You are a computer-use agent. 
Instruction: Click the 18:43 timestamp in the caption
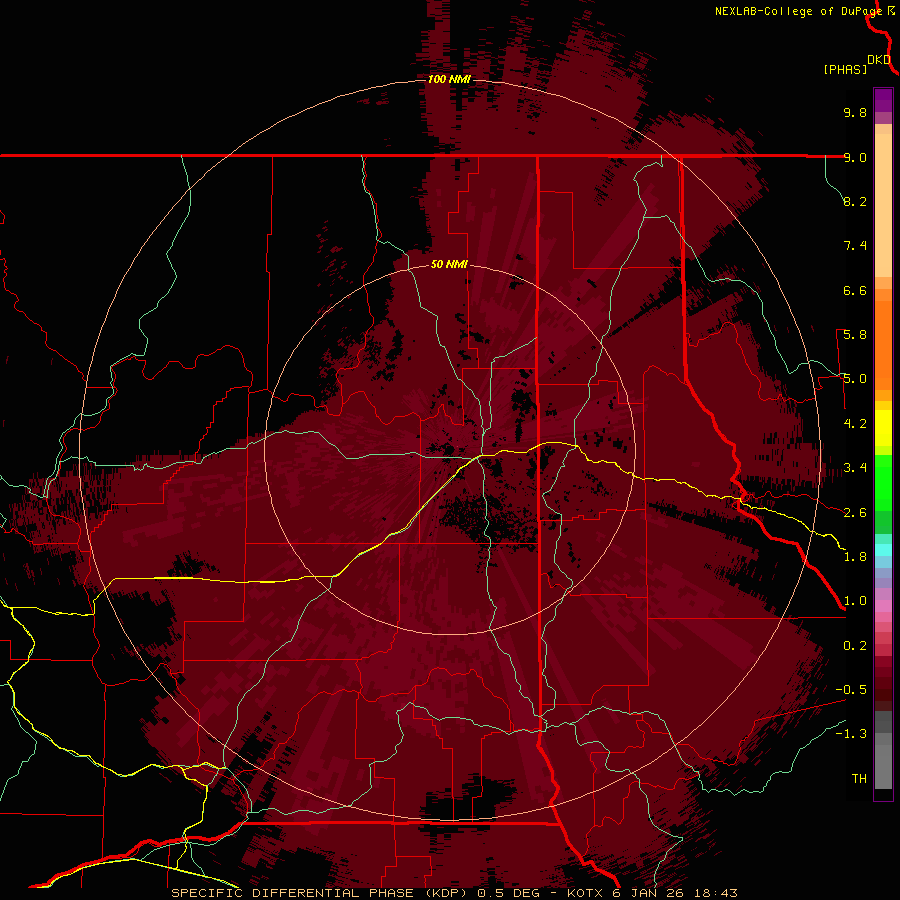[715, 893]
